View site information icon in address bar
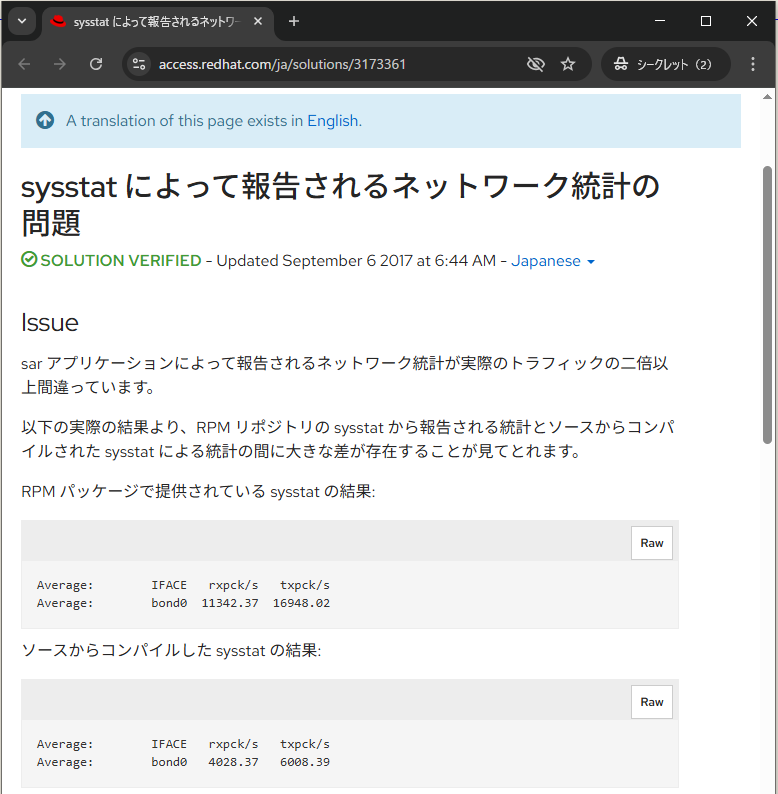Image resolution: width=778 pixels, height=794 pixels. click(x=139, y=64)
